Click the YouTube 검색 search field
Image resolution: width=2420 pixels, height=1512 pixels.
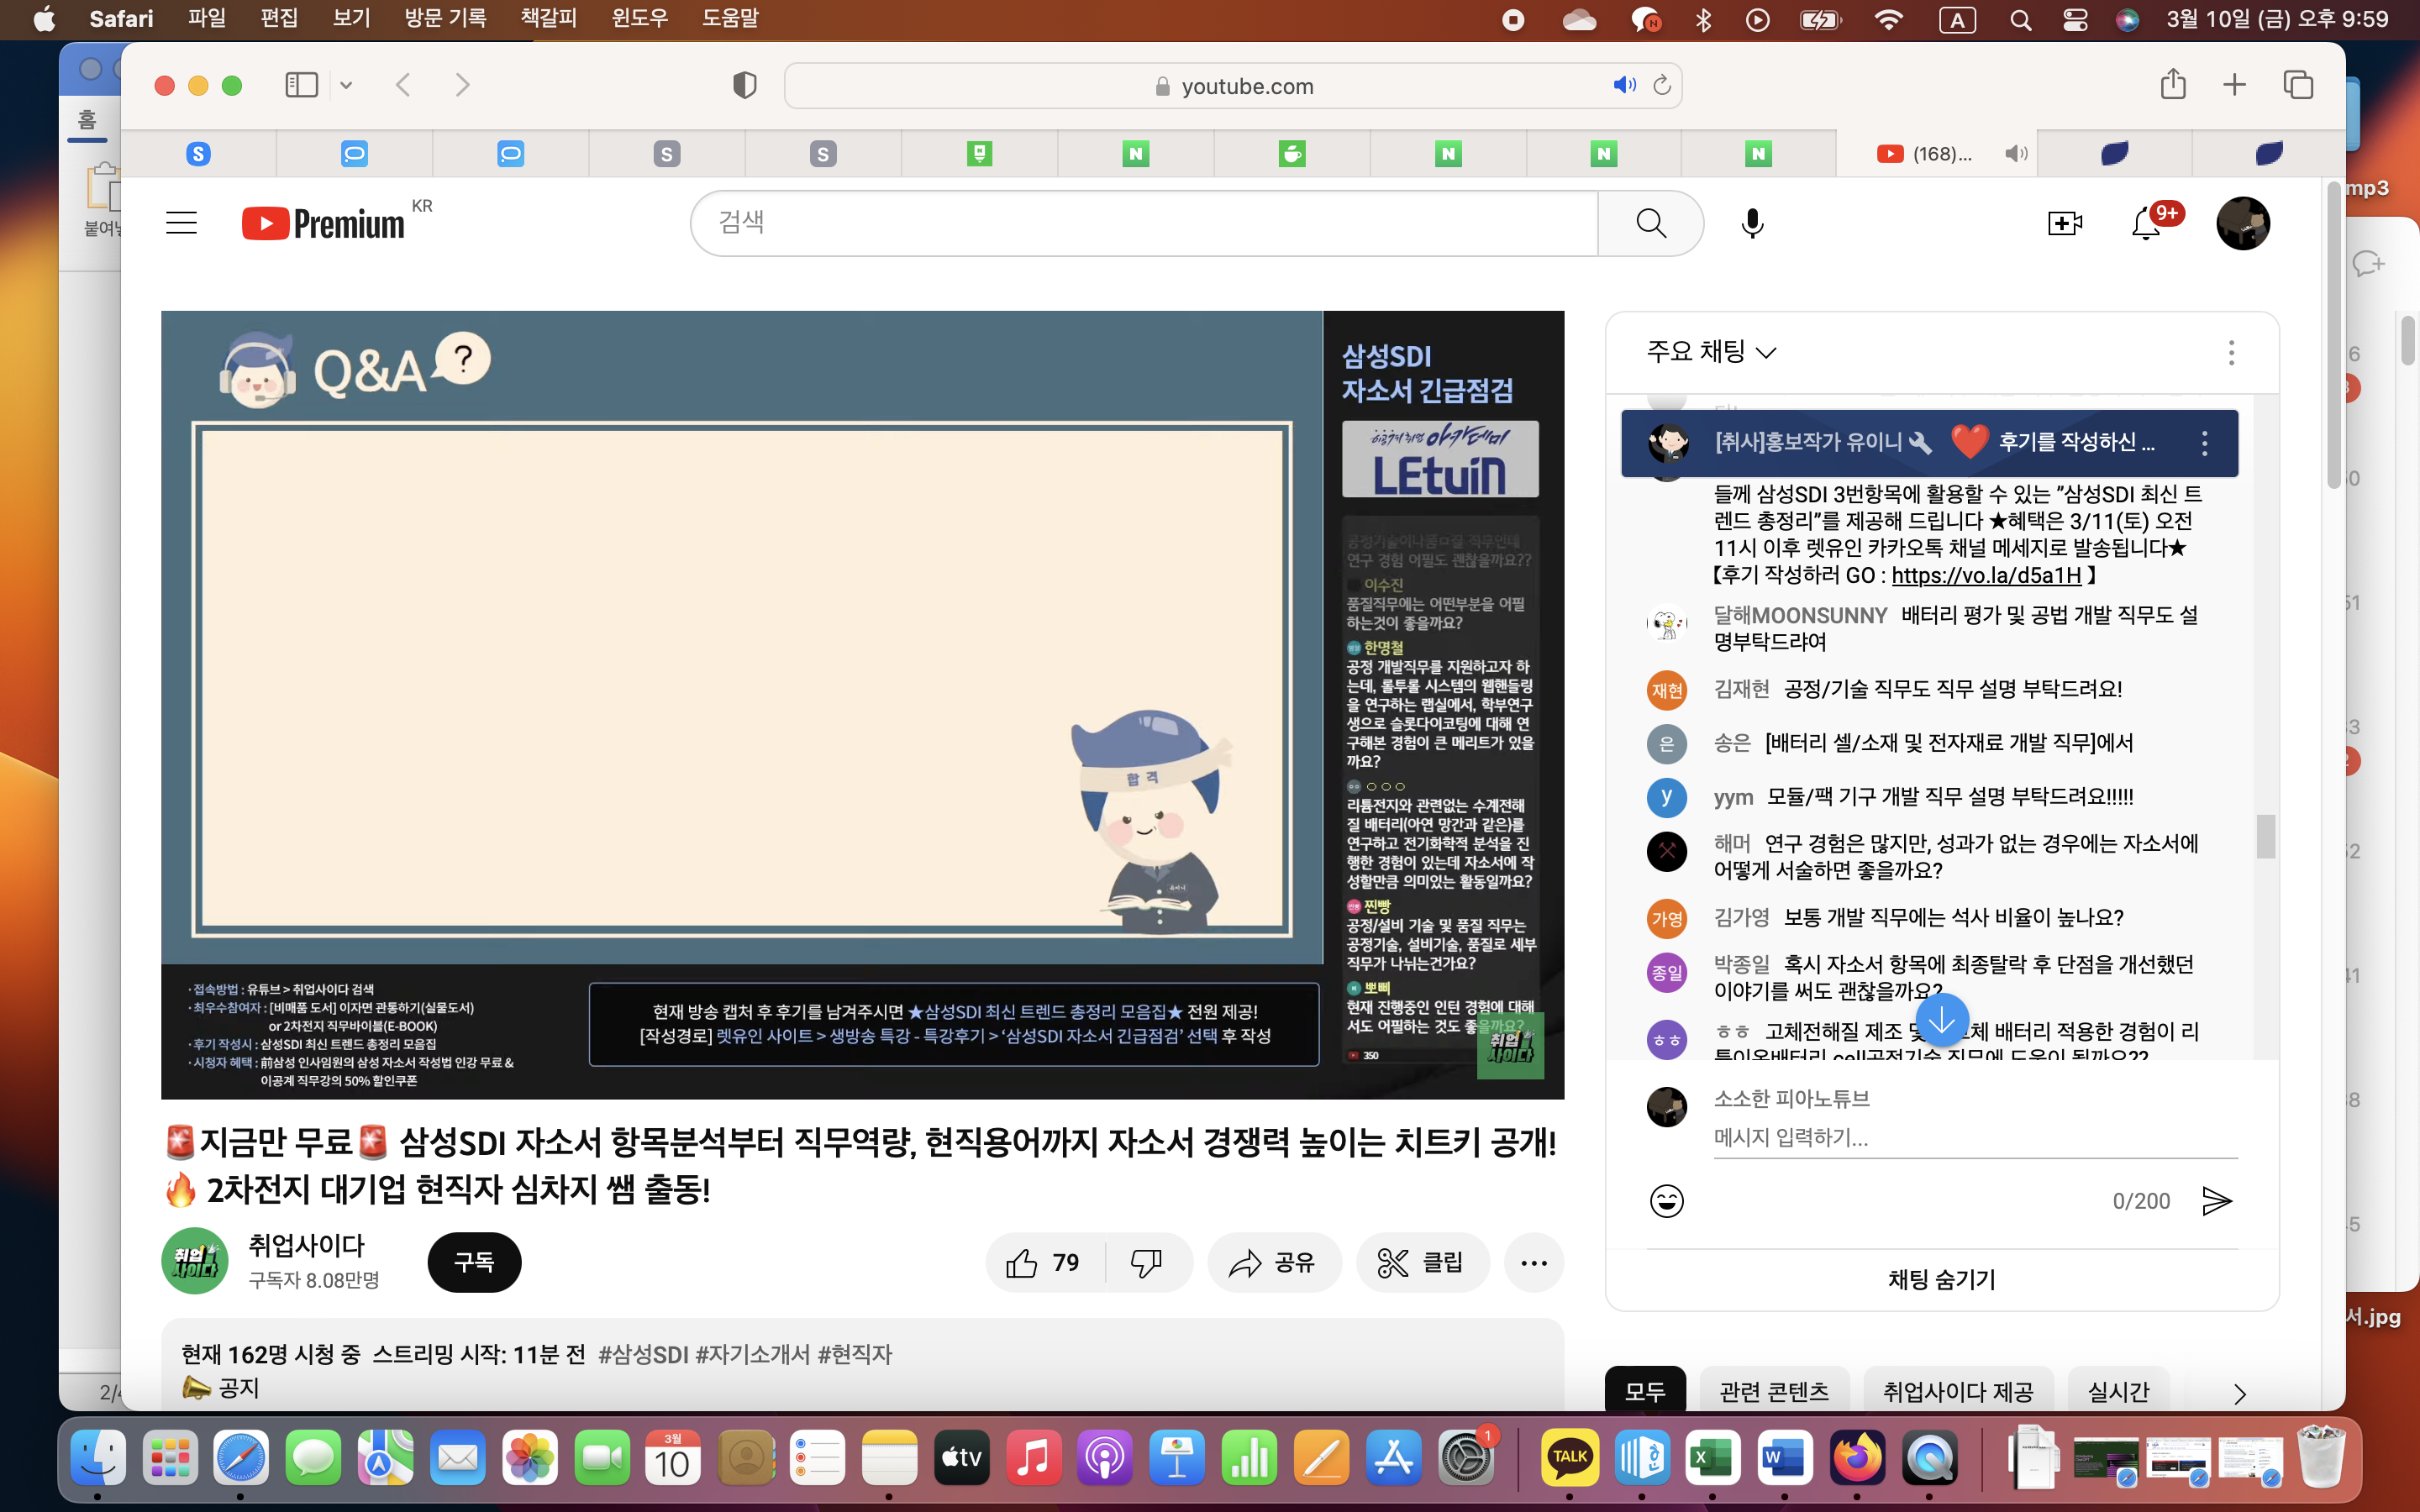[1144, 223]
